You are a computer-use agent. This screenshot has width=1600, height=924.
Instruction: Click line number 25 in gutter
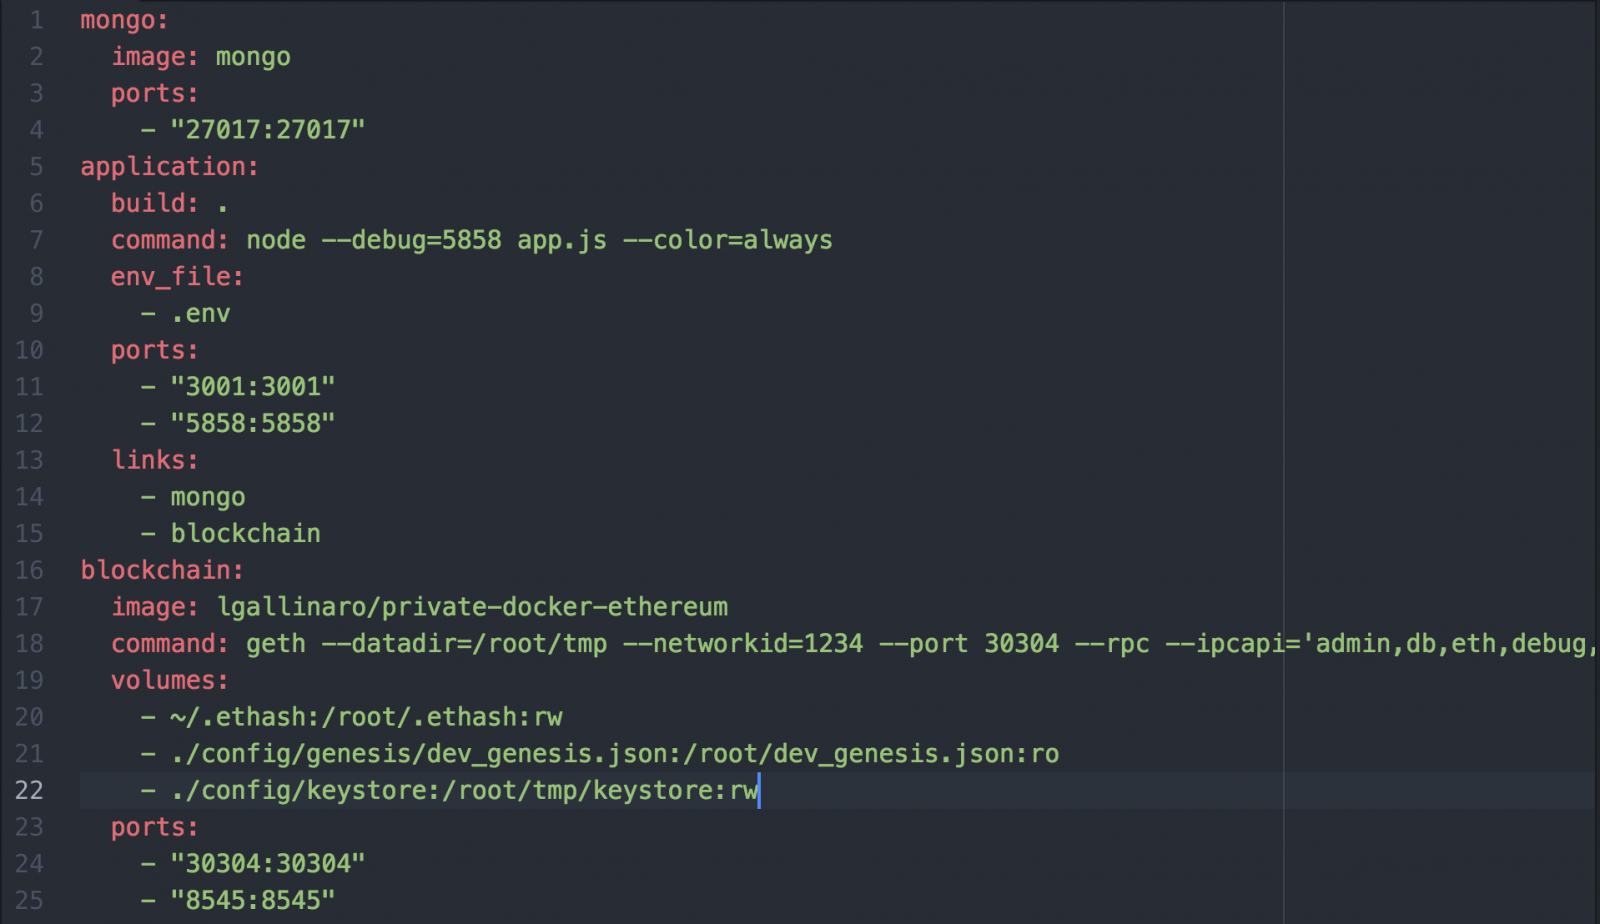29,901
